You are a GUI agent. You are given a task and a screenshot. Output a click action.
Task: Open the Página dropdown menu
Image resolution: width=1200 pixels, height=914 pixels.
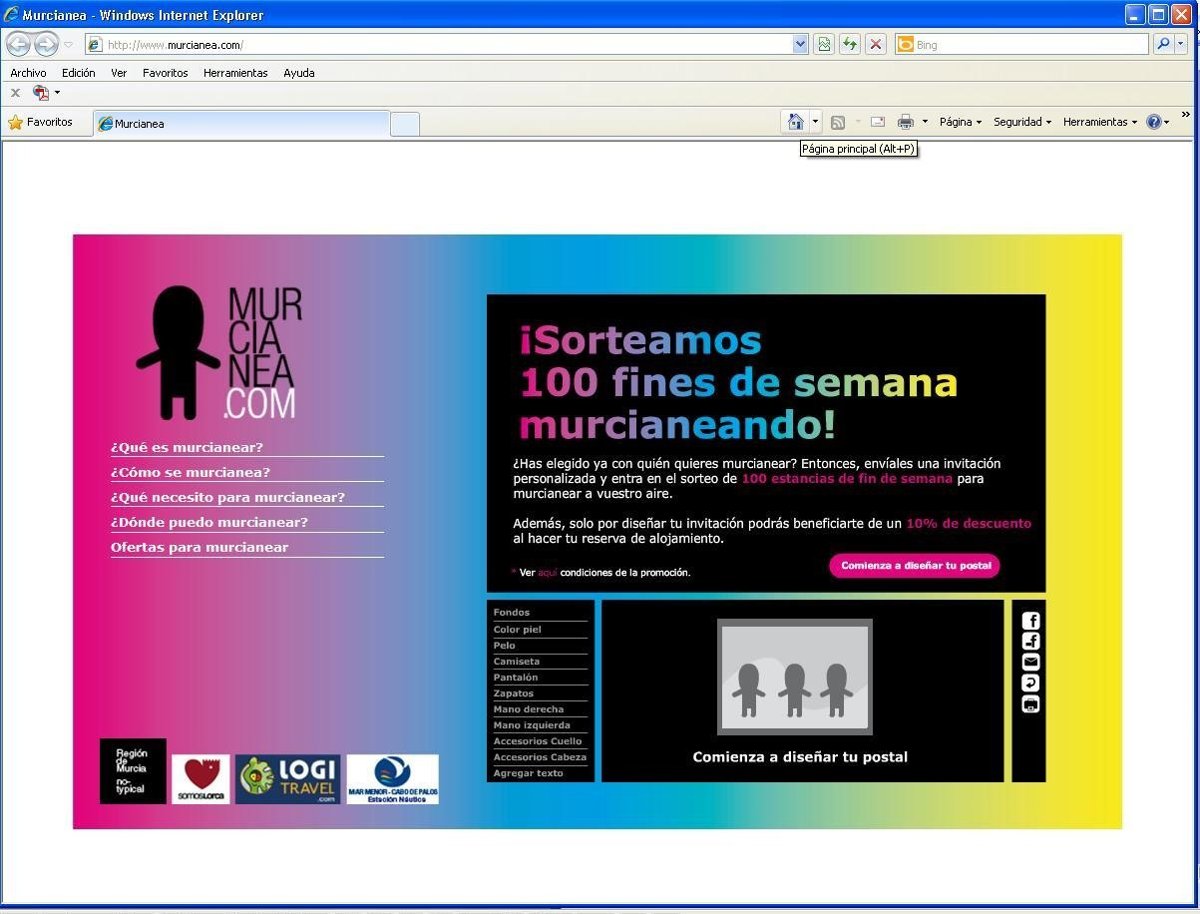point(960,122)
